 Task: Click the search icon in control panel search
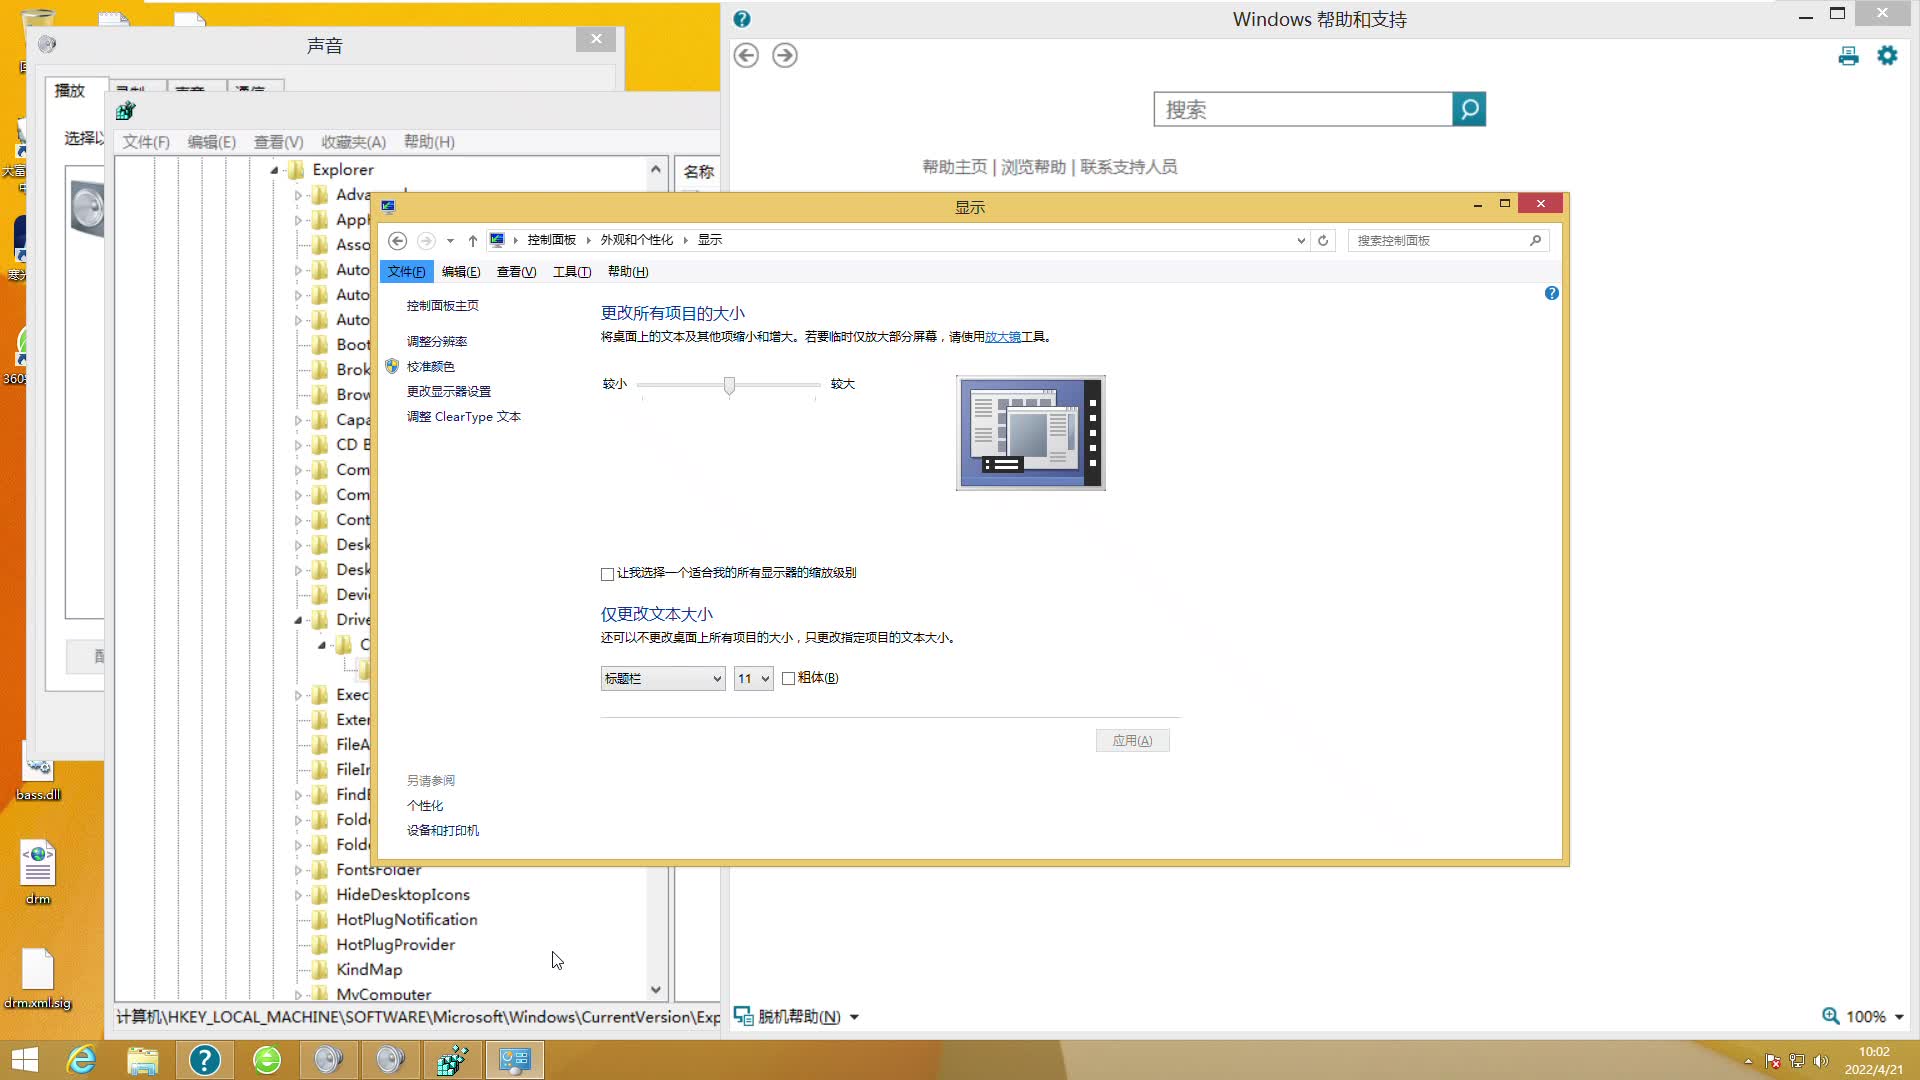(1535, 240)
